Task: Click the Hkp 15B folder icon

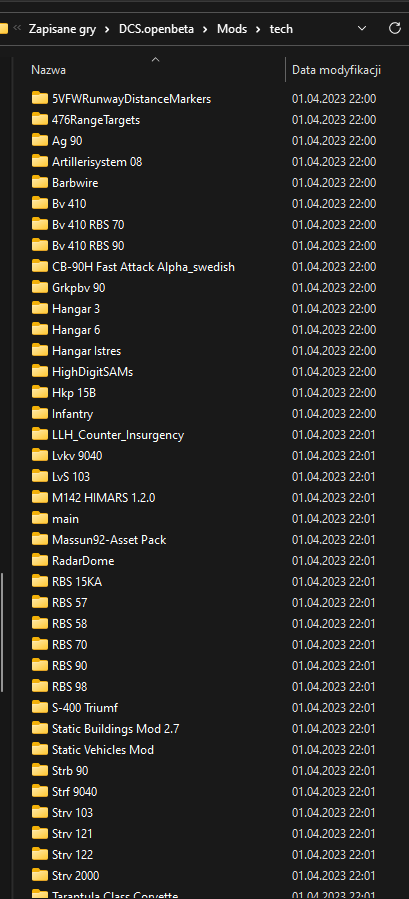Action: click(x=40, y=392)
